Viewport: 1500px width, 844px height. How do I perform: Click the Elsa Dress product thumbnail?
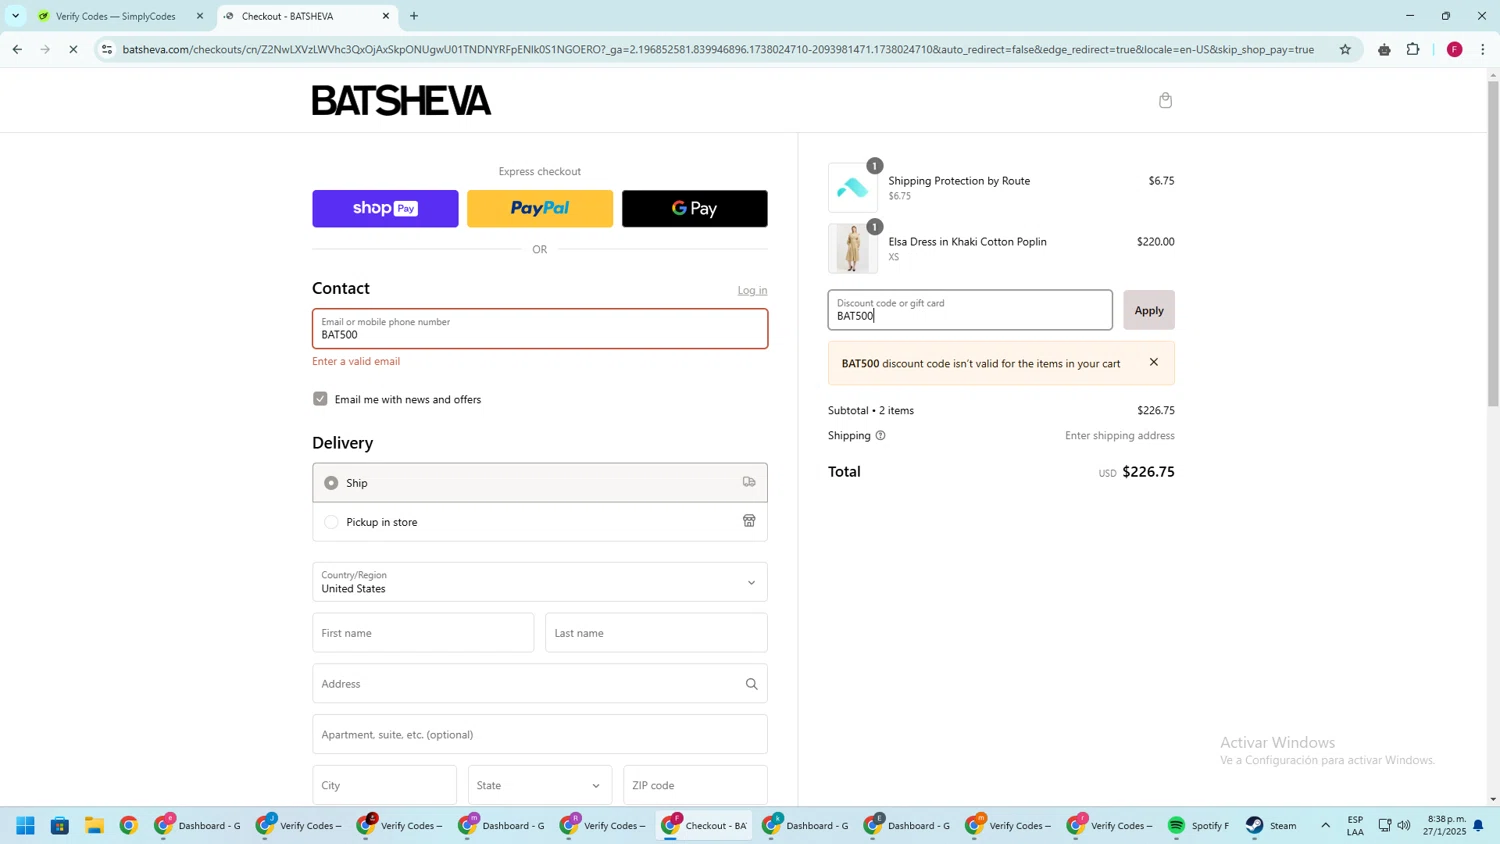pyautogui.click(x=853, y=248)
